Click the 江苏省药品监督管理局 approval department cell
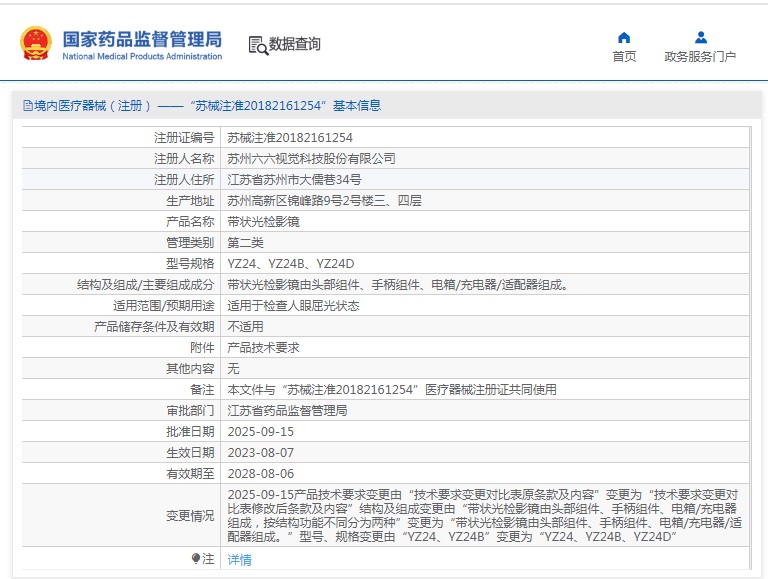768x579 pixels. pyautogui.click(x=287, y=411)
